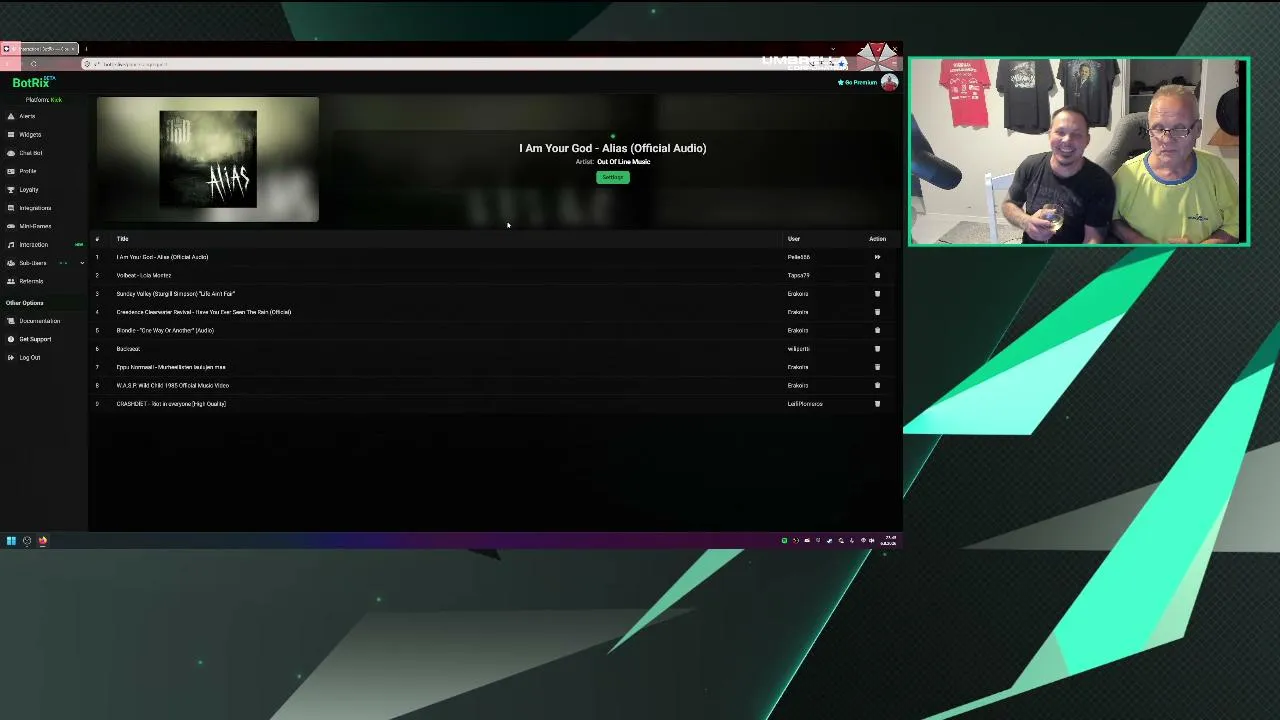Open Mini-Games from the sidebar
1280x720 pixels.
[x=35, y=226]
